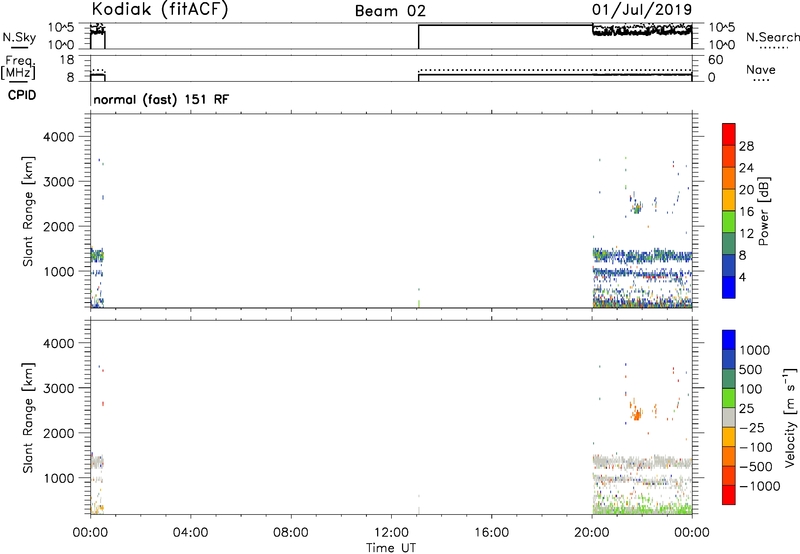Click the '20:00' time axis label
The width and height of the screenshot is (800, 554).
(x=592, y=533)
